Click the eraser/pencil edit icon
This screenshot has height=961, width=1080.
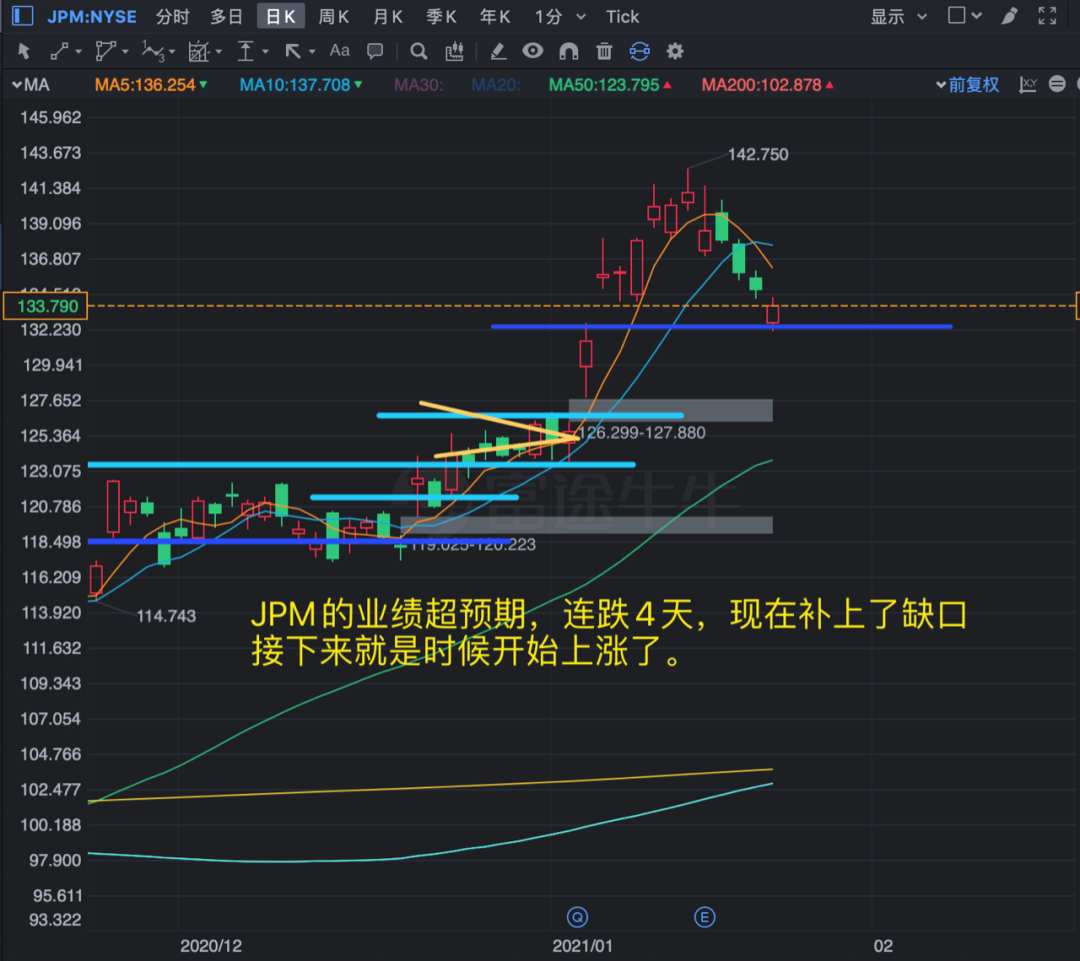[497, 52]
